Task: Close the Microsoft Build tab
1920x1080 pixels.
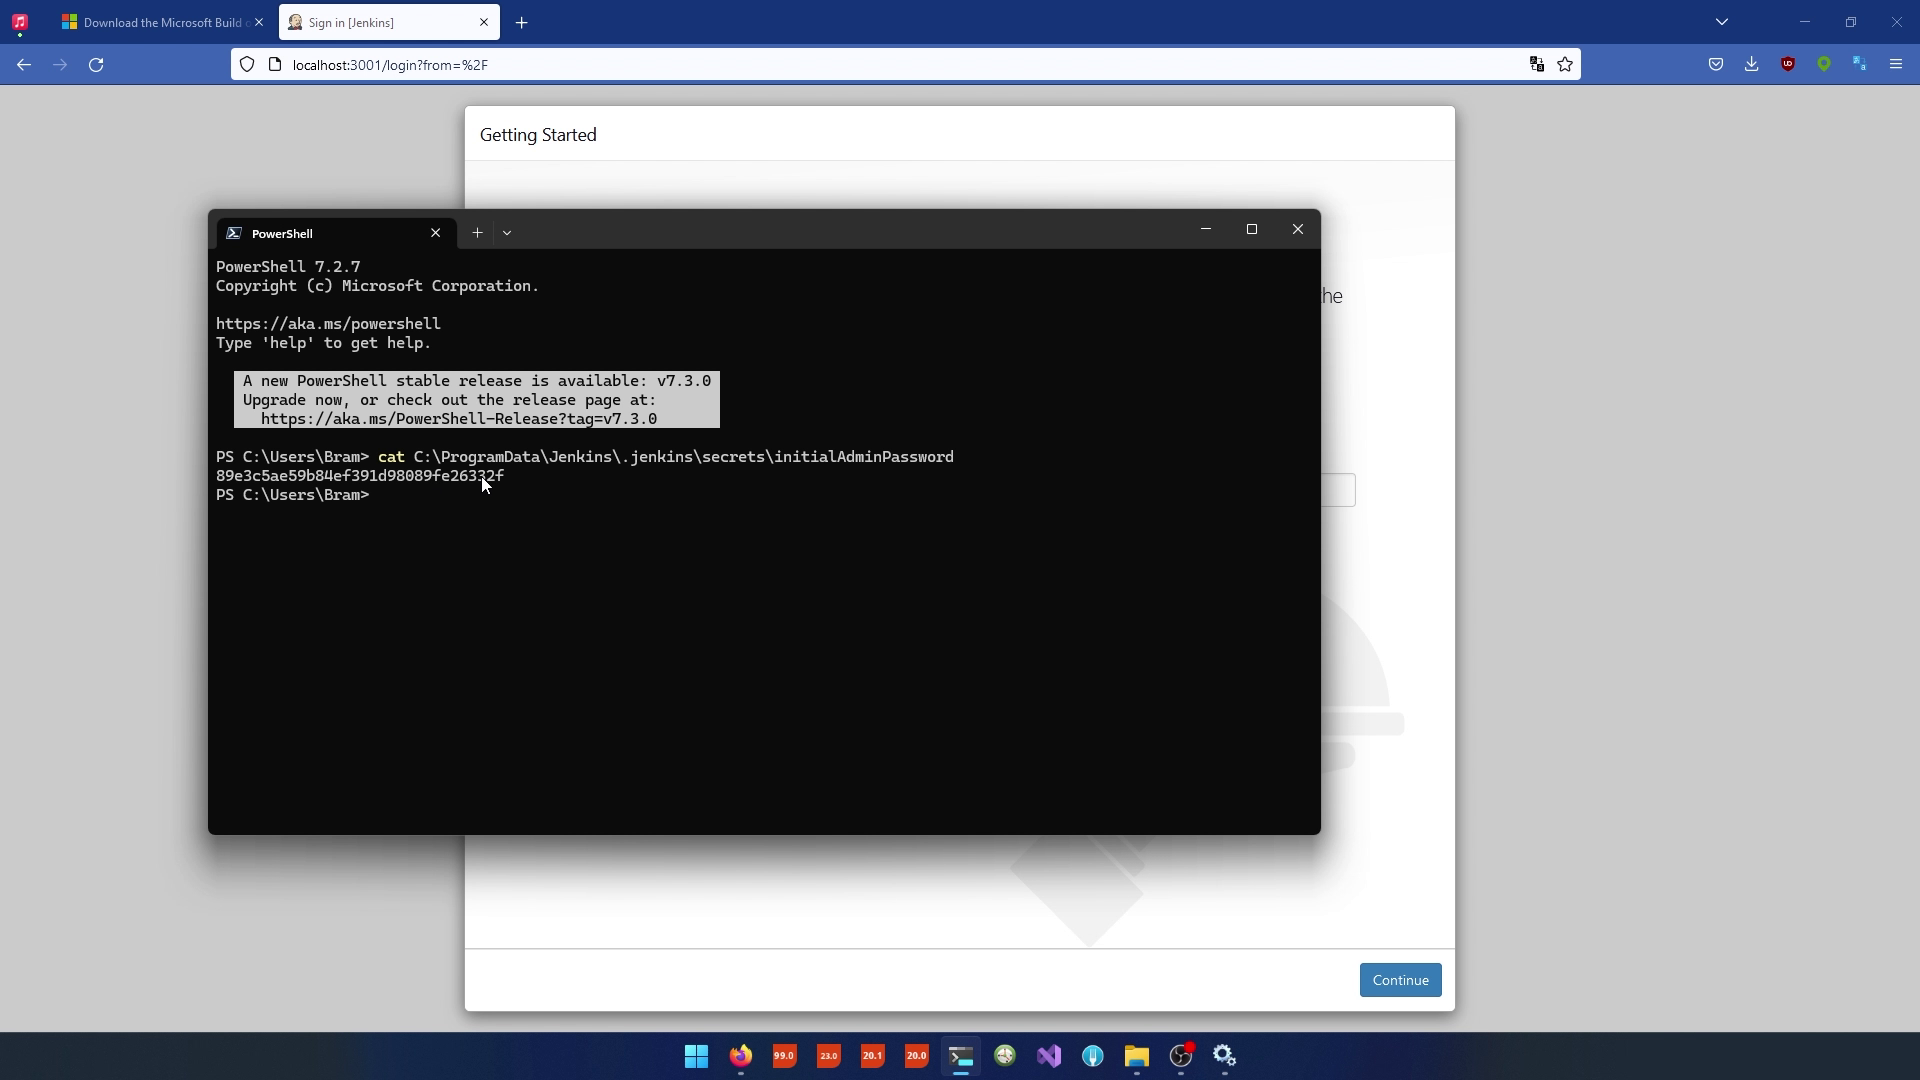Action: 258,23
